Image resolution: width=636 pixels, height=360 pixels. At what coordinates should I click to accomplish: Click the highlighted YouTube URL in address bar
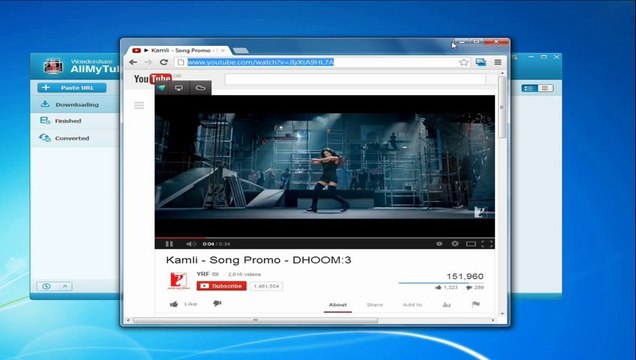(x=260, y=62)
